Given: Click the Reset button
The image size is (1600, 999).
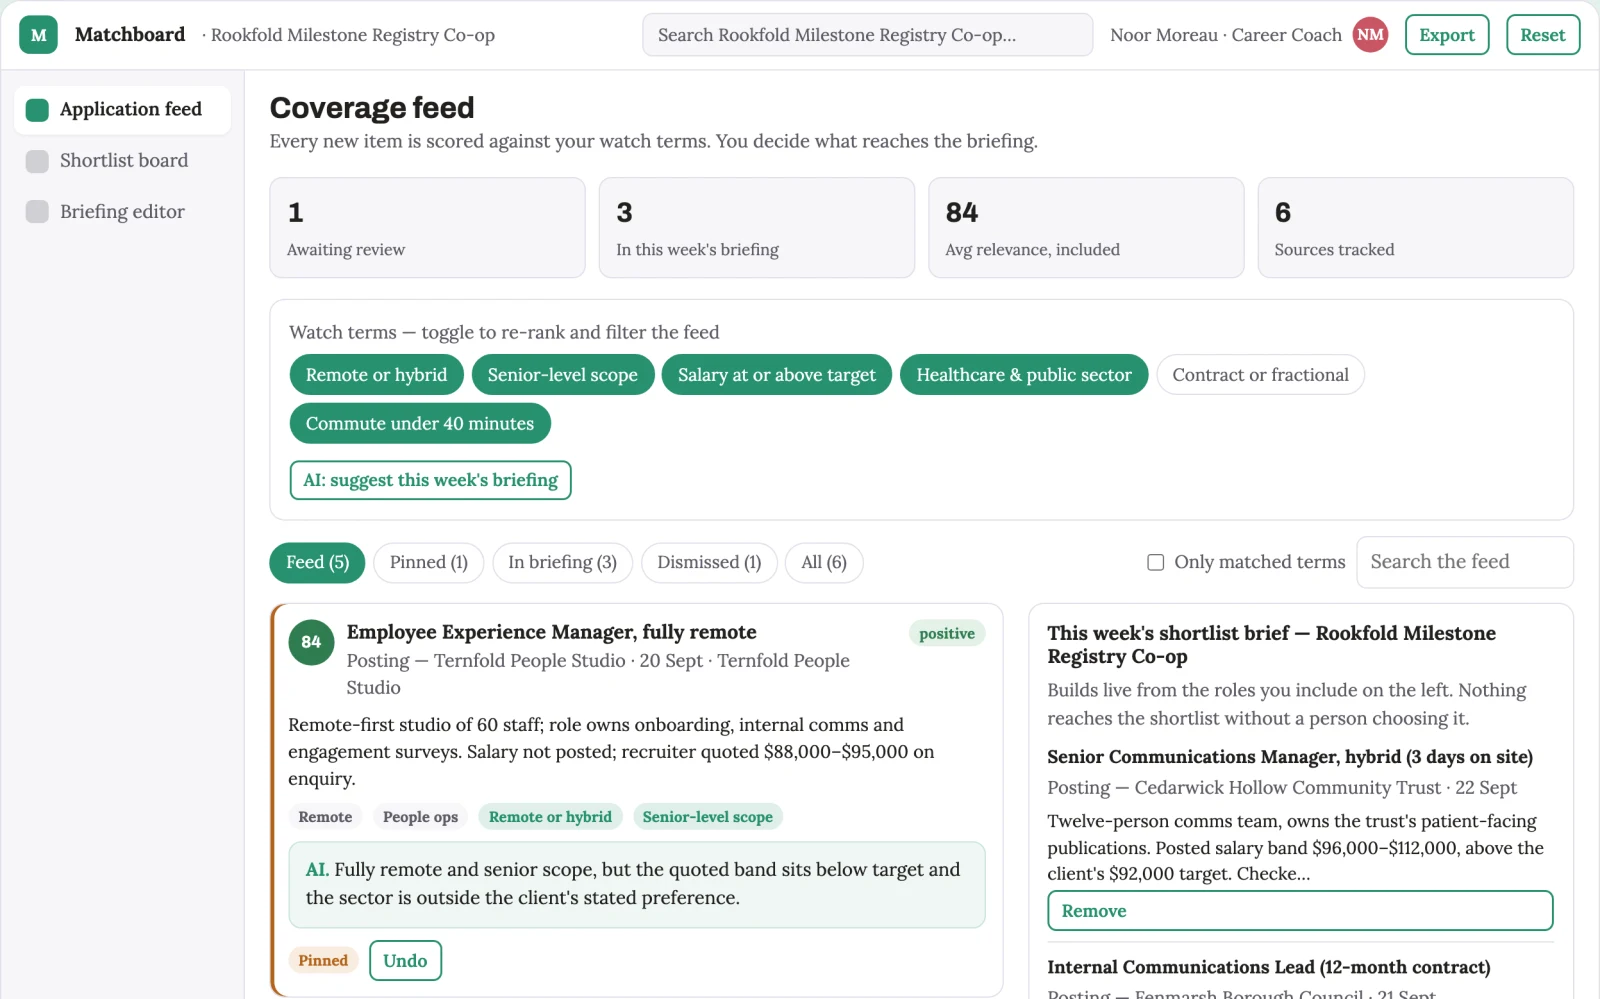Looking at the screenshot, I should [x=1543, y=35].
